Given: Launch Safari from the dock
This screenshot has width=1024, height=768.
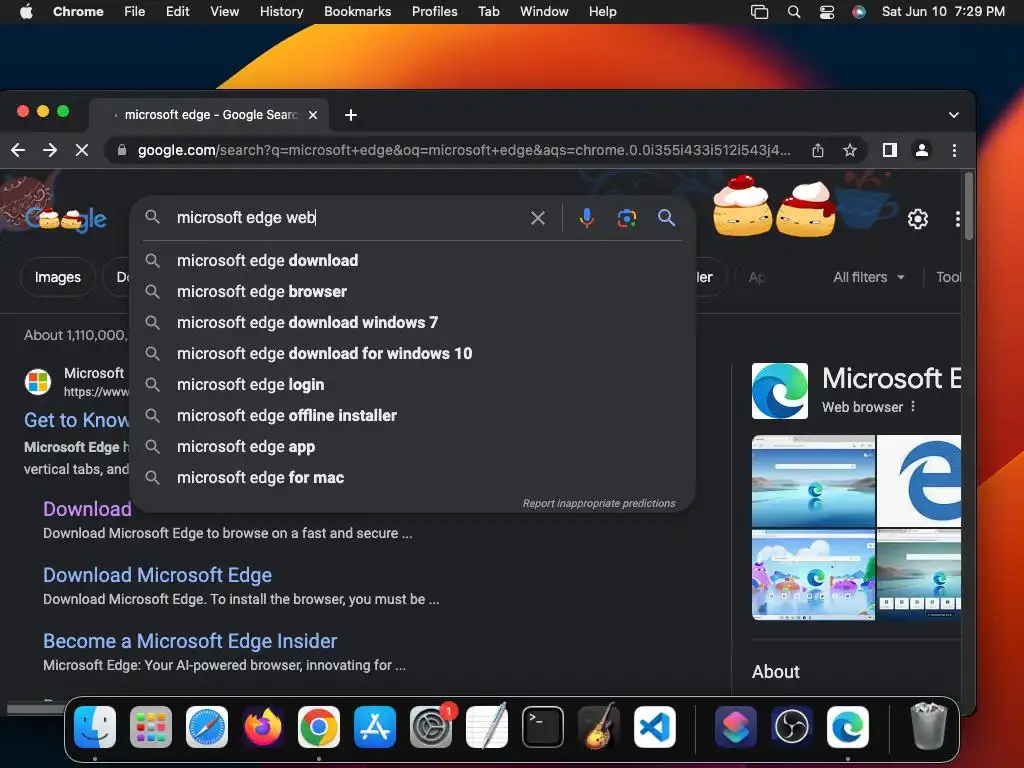Looking at the screenshot, I should point(207,727).
